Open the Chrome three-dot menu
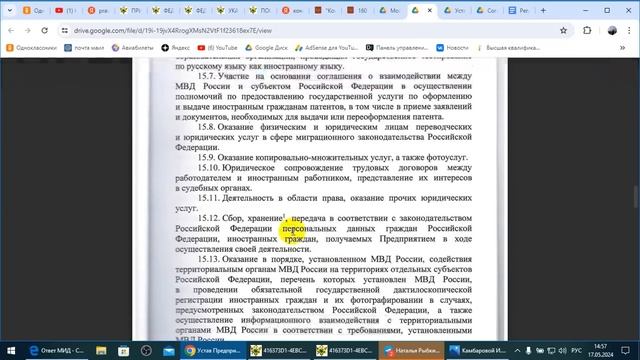 (629, 31)
